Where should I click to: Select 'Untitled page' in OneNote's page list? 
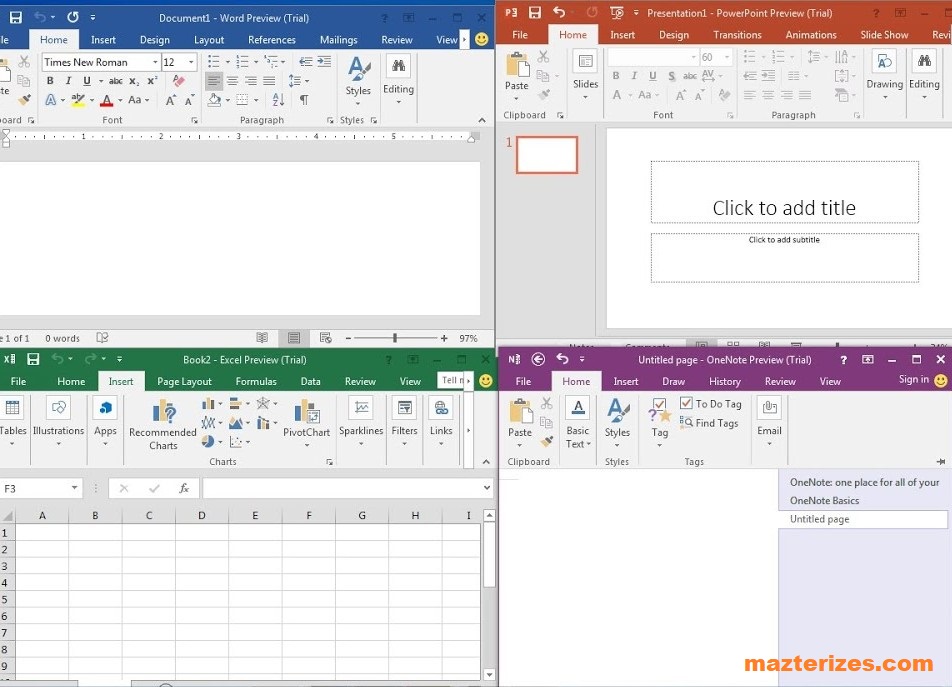point(863,519)
